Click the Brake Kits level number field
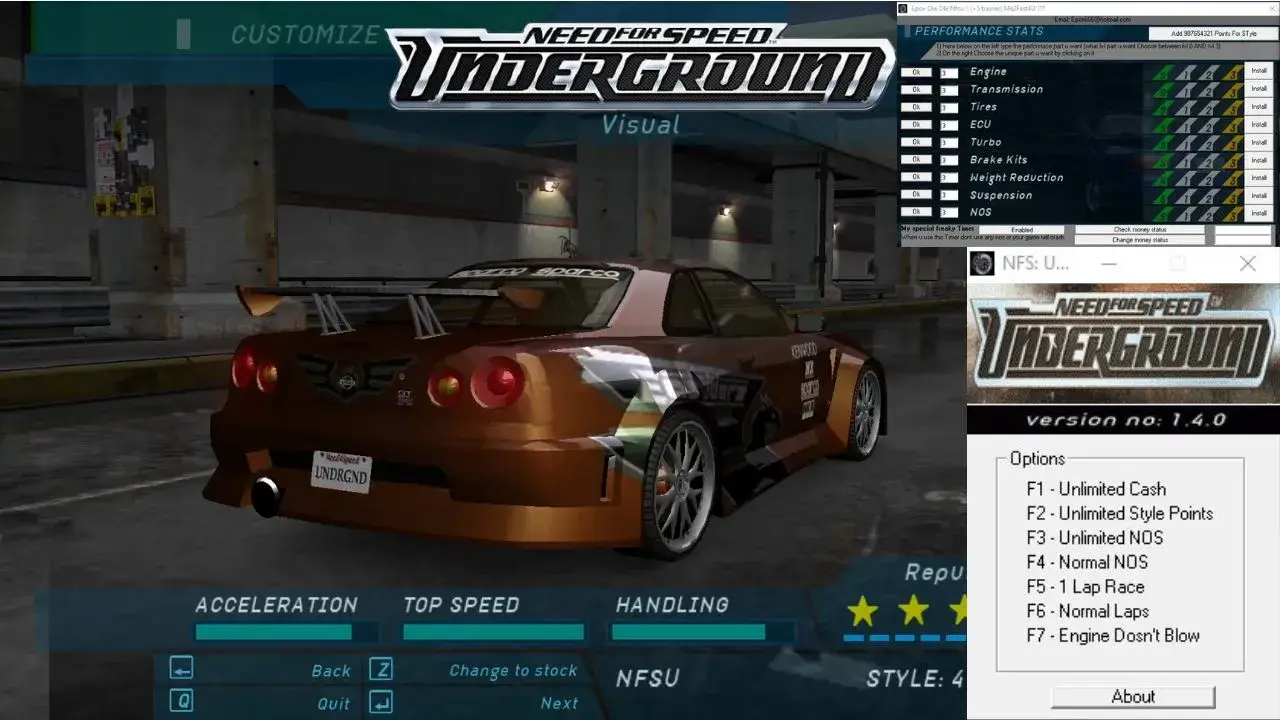The width and height of the screenshot is (1280, 720). tap(949, 161)
